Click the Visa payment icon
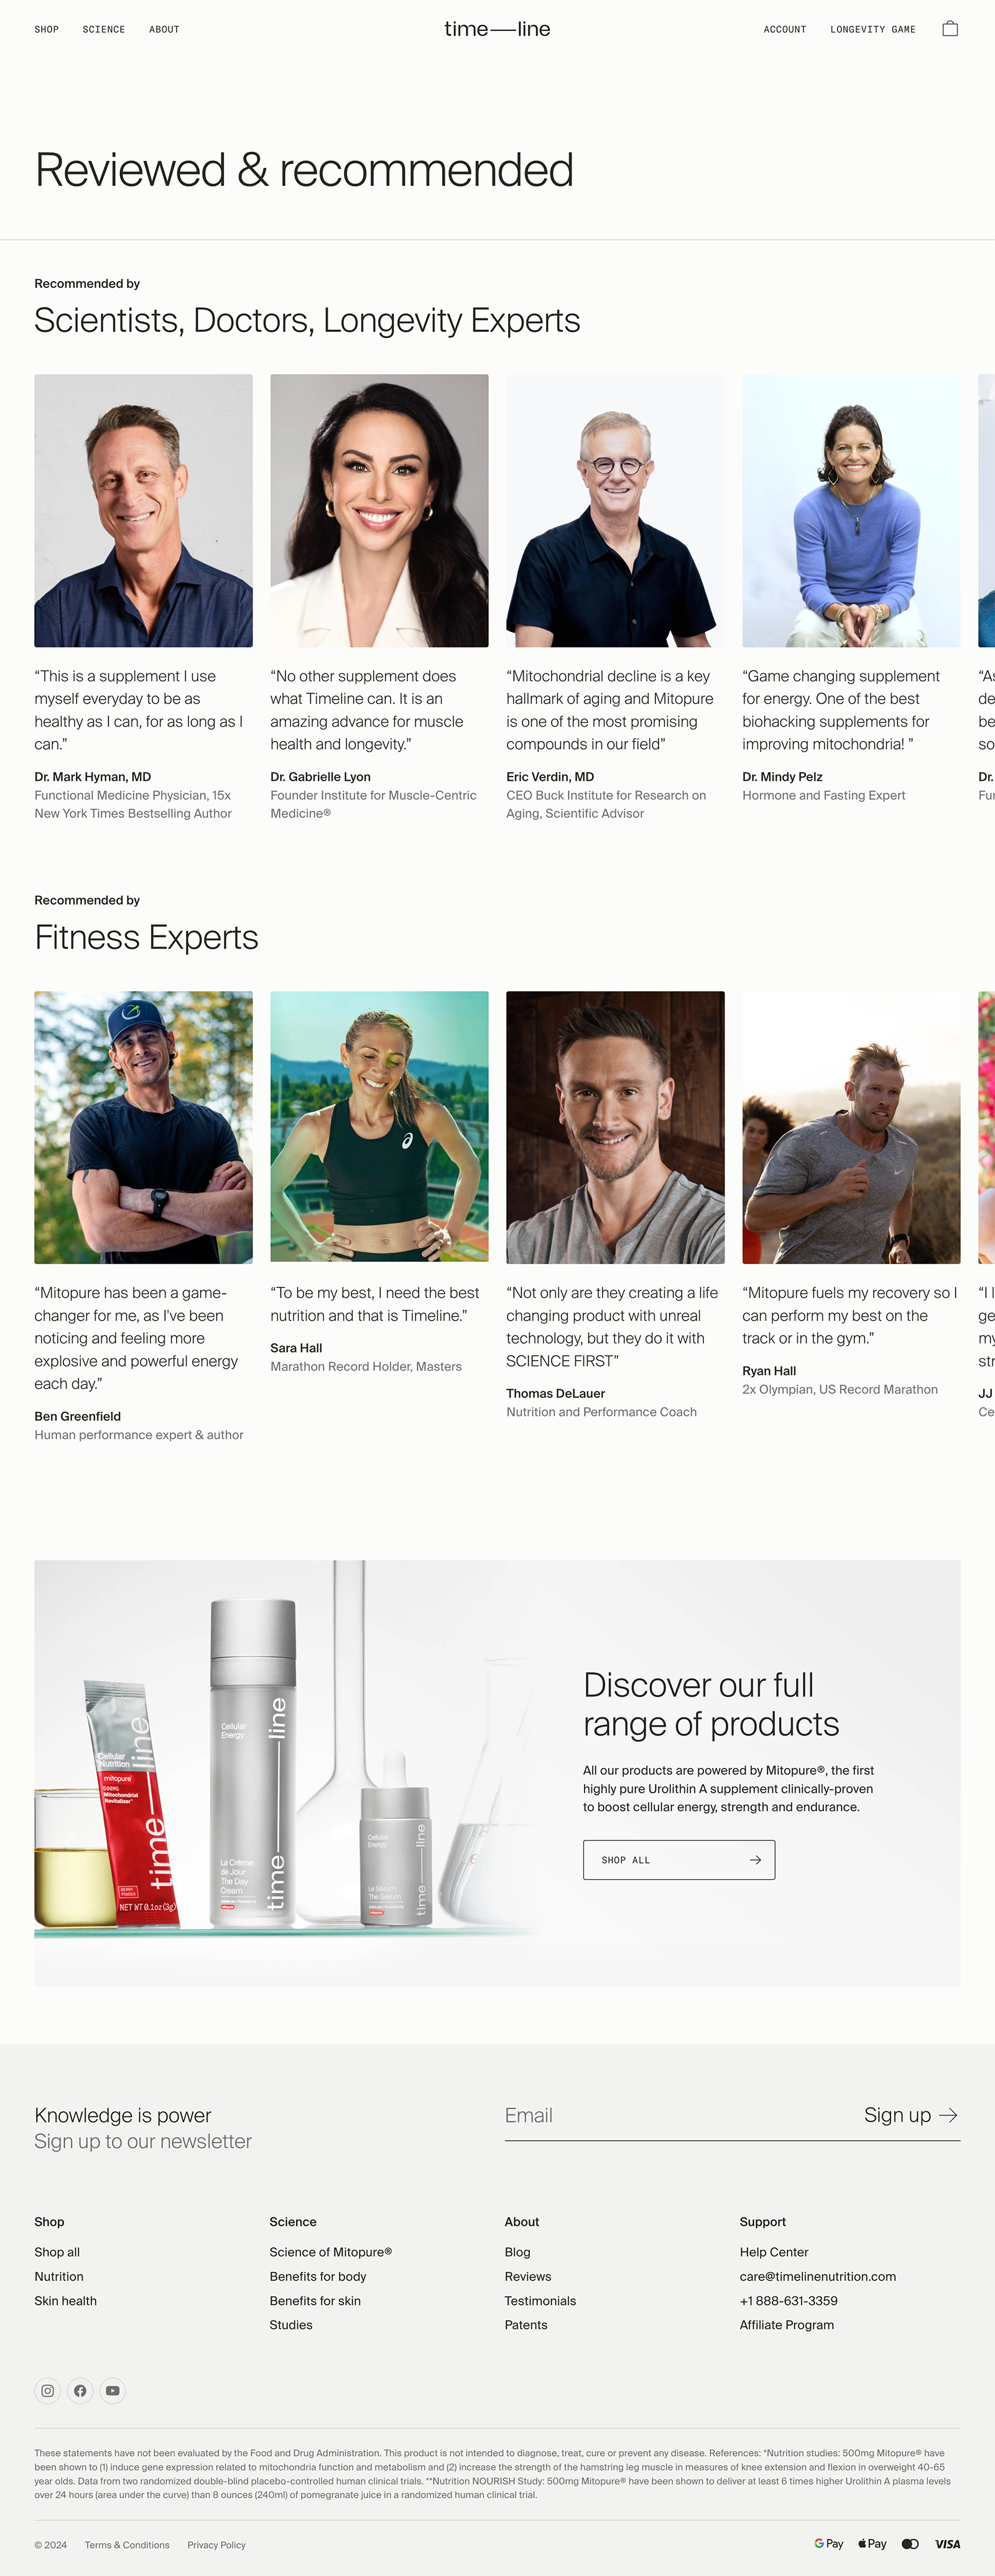Image resolution: width=995 pixels, height=2576 pixels. [947, 2544]
